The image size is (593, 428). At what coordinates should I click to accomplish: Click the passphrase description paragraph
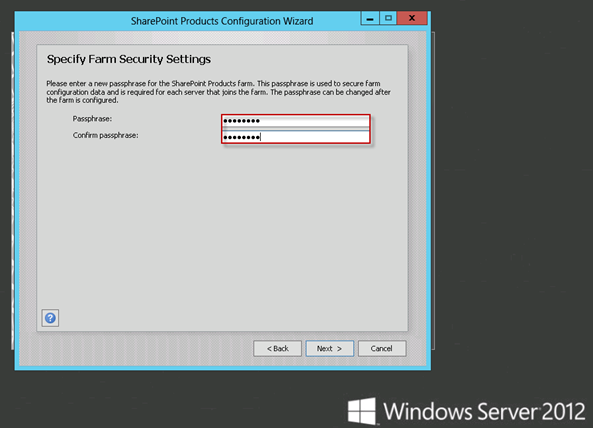[x=218, y=92]
